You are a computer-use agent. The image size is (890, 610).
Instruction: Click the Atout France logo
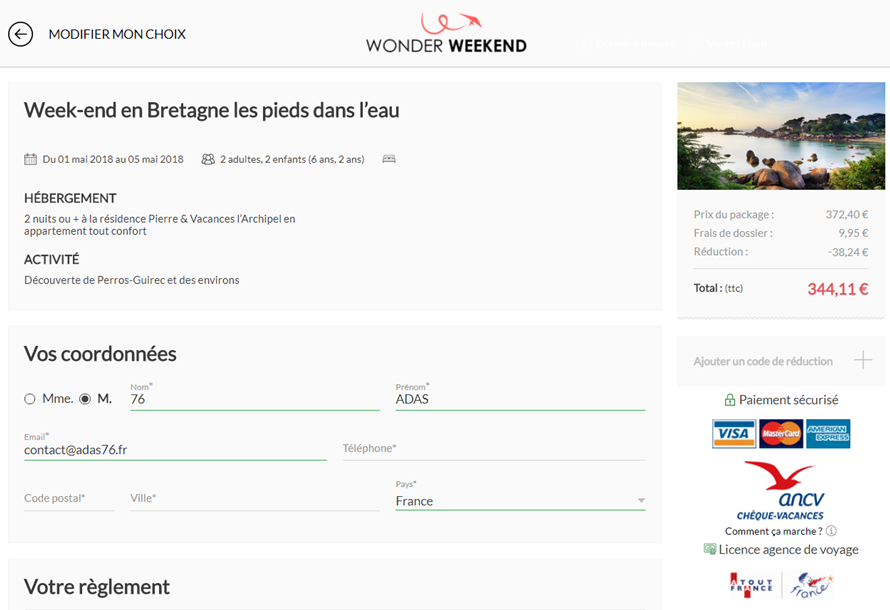click(x=752, y=585)
